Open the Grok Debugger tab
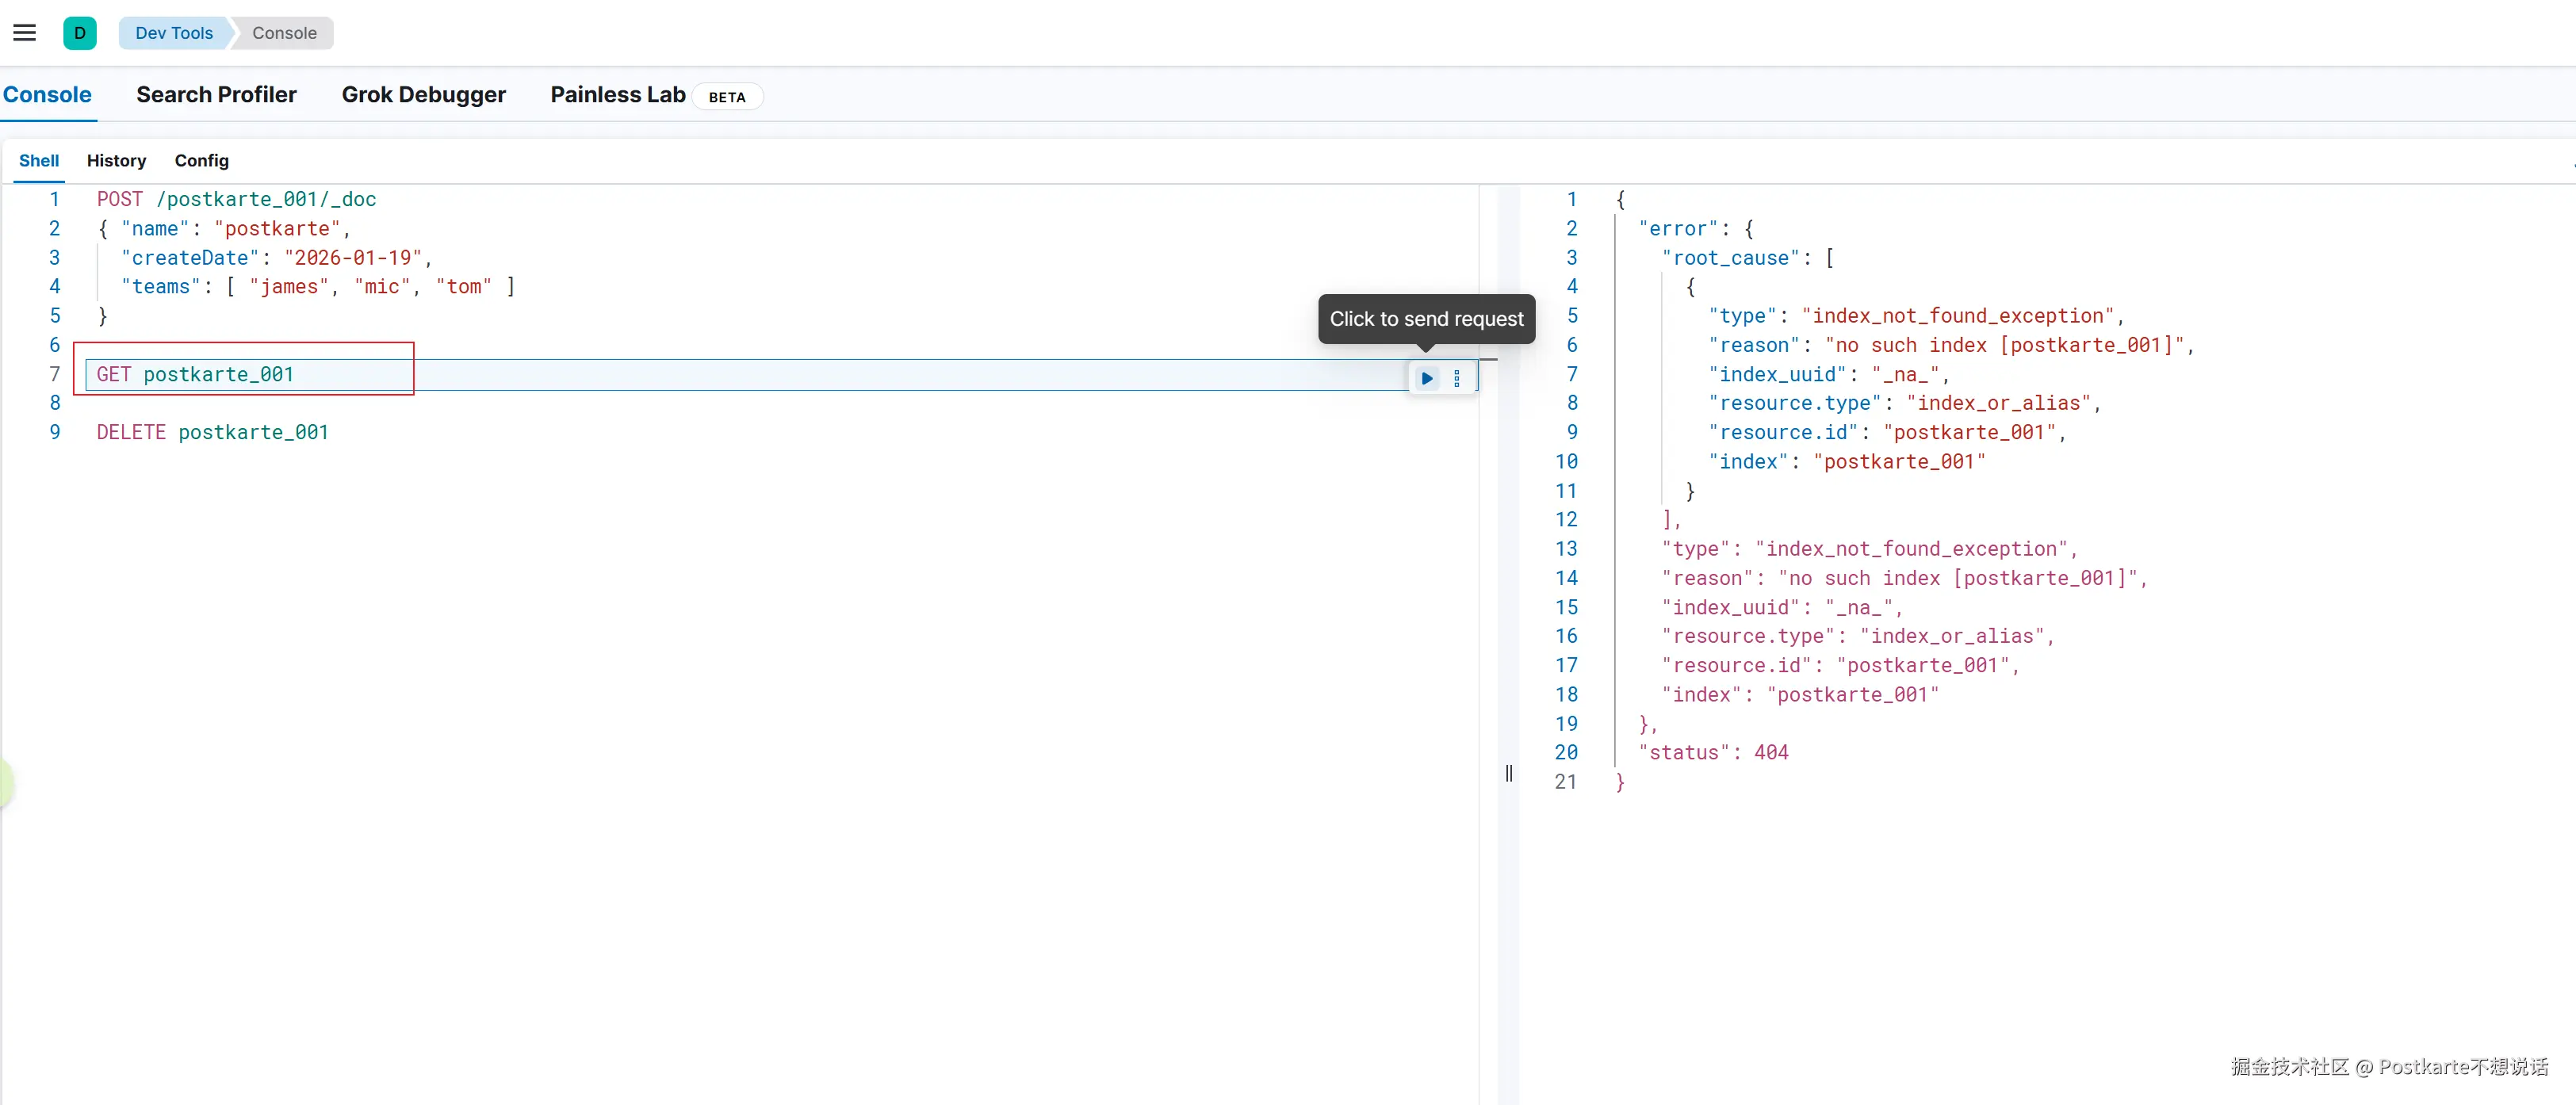Viewport: 2576px width, 1105px height. pos(423,95)
